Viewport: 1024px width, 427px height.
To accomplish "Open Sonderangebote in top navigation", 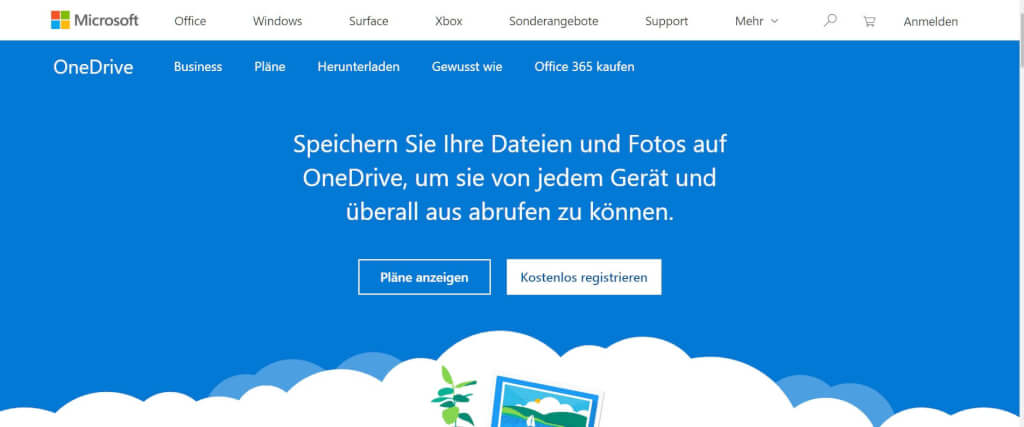I will [554, 21].
